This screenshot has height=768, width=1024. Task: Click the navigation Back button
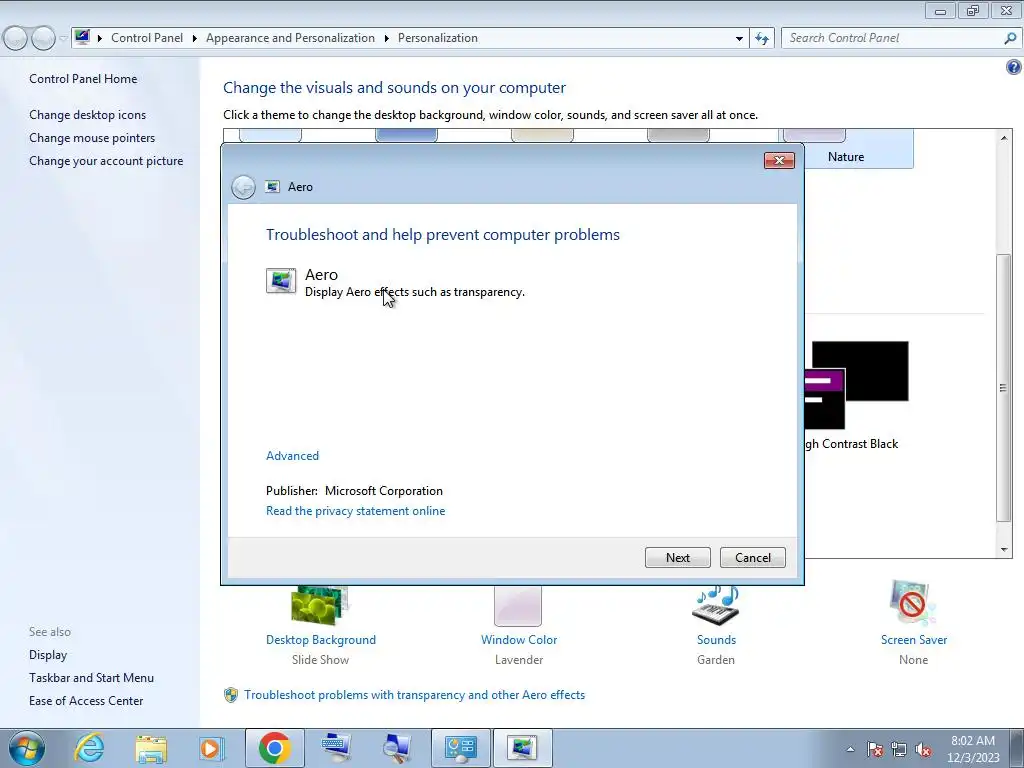(x=16, y=39)
